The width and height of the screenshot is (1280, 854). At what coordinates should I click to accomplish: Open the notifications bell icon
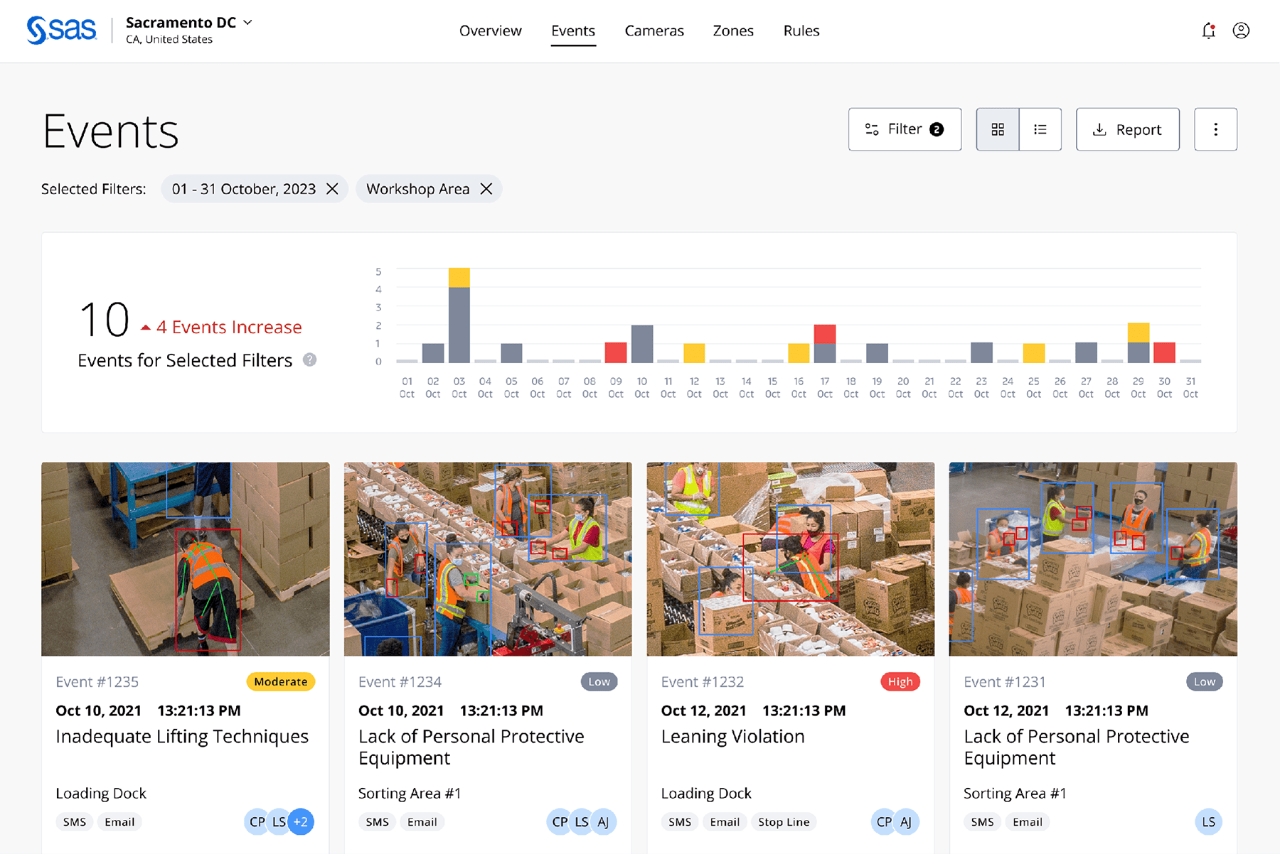coord(1208,31)
